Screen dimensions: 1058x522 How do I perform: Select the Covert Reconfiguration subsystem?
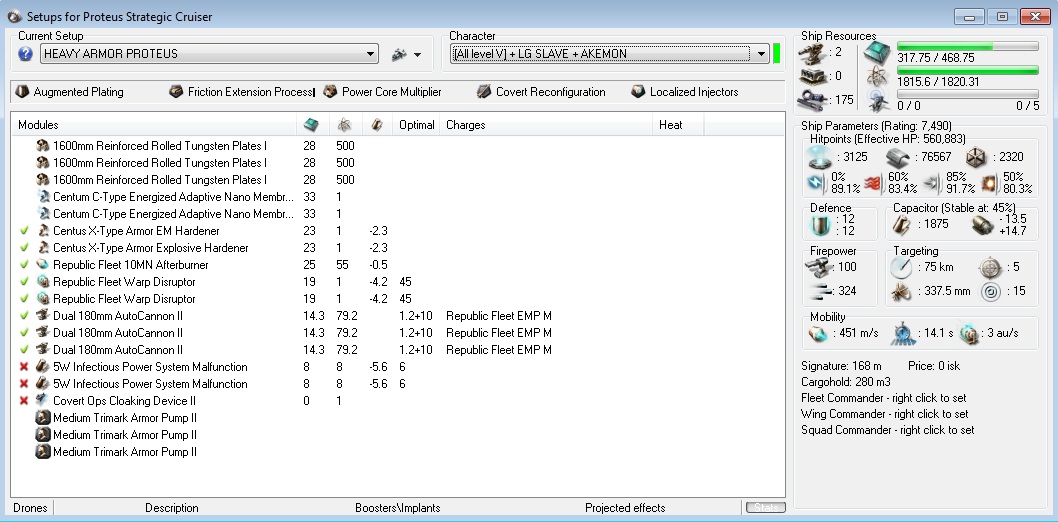click(x=541, y=92)
